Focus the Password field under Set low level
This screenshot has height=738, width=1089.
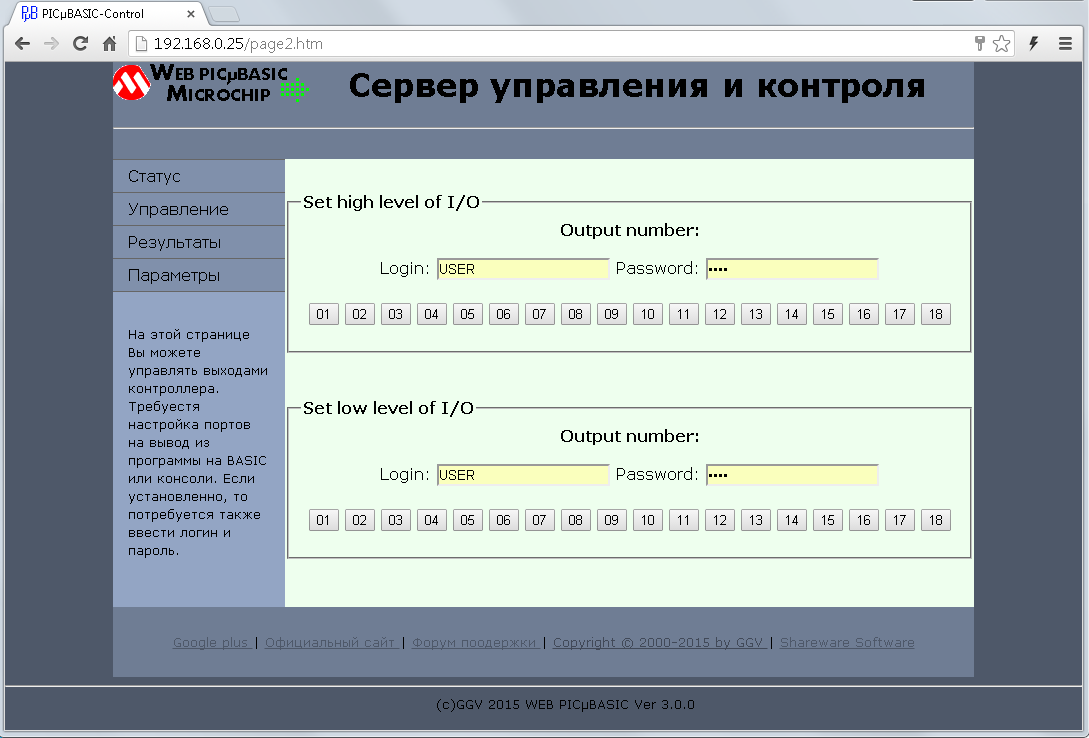point(791,475)
